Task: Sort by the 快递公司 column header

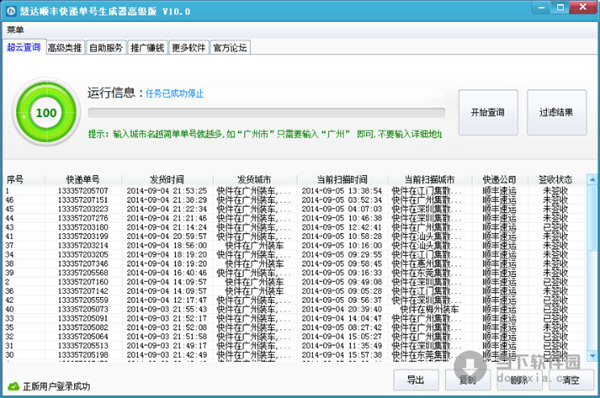Action: click(499, 179)
